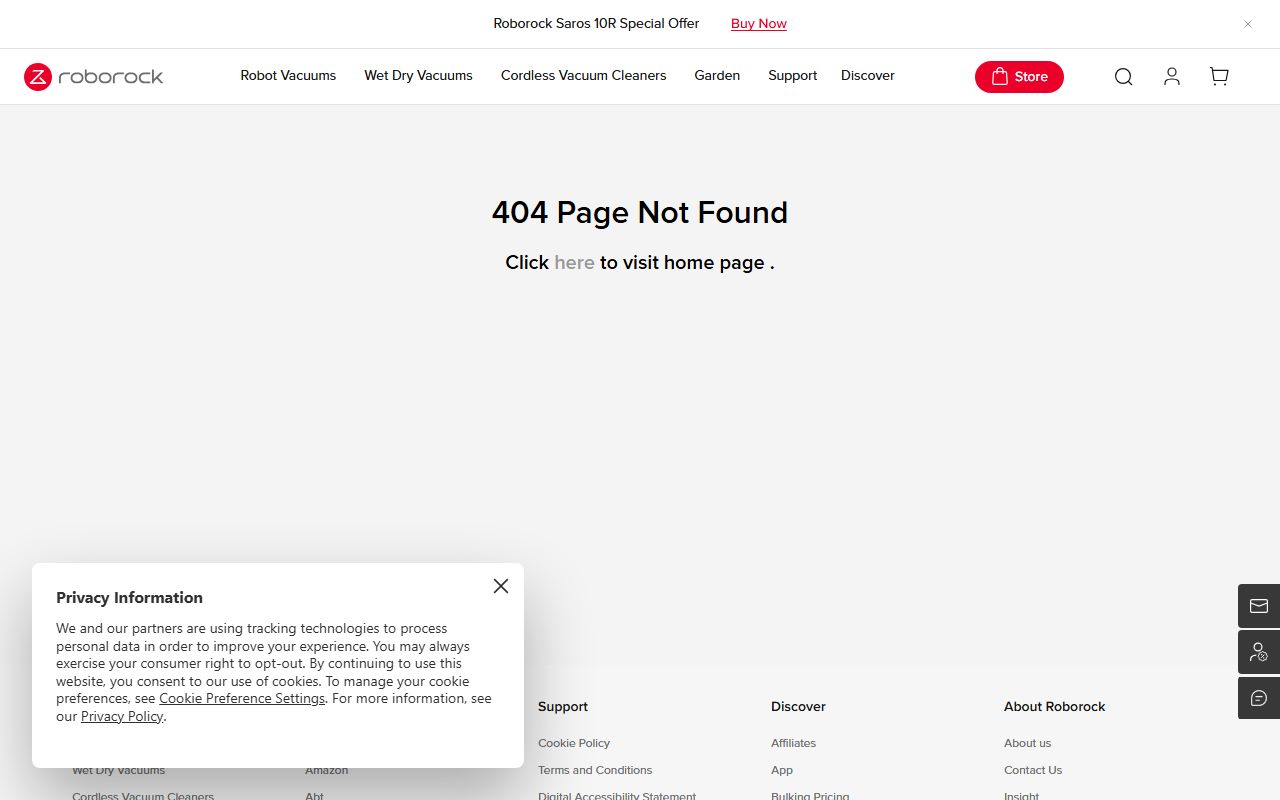Open the Garden menu
Viewport: 1280px width, 800px height.
(717, 76)
